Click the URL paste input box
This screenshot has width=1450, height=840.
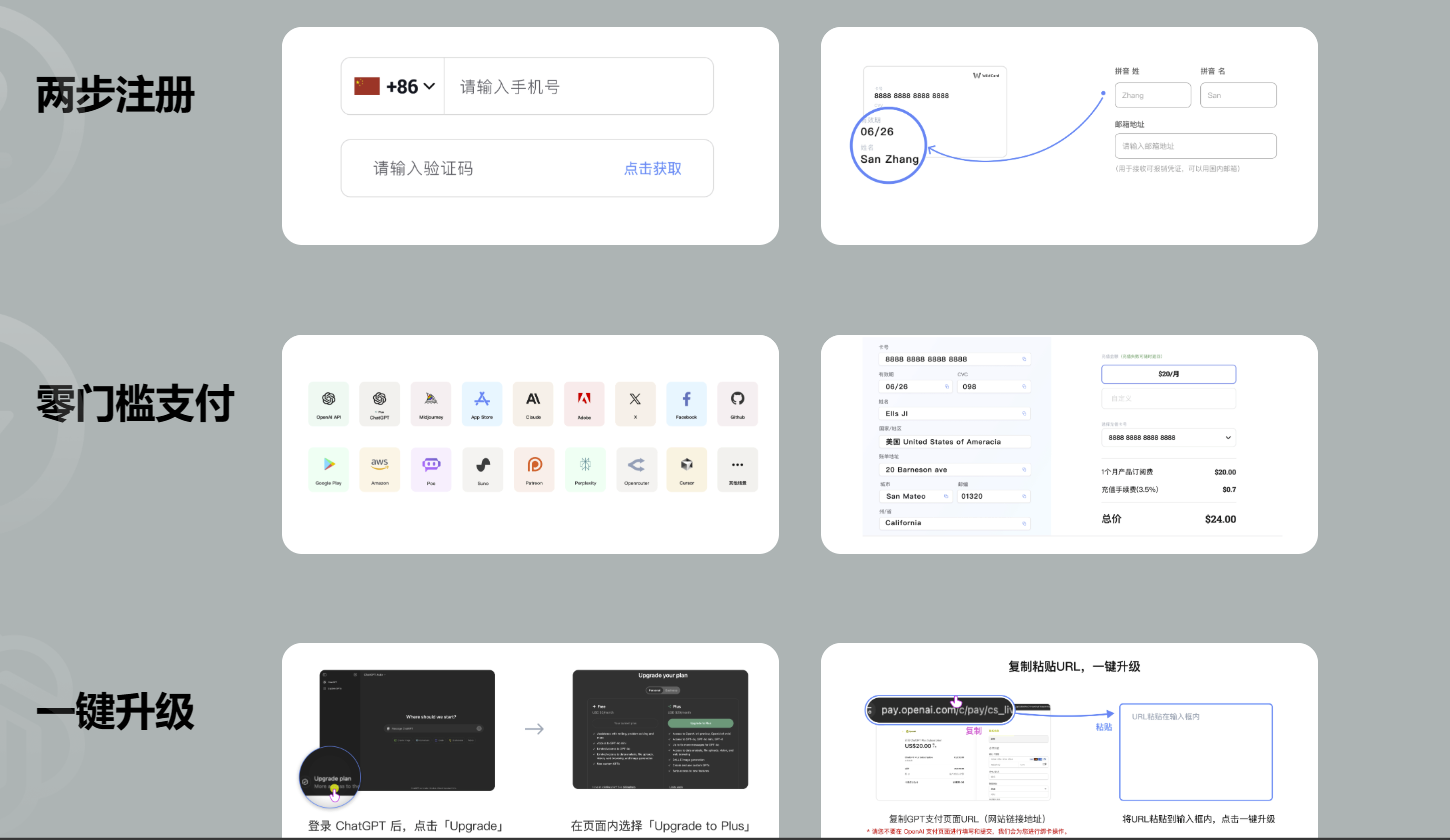click(1196, 752)
